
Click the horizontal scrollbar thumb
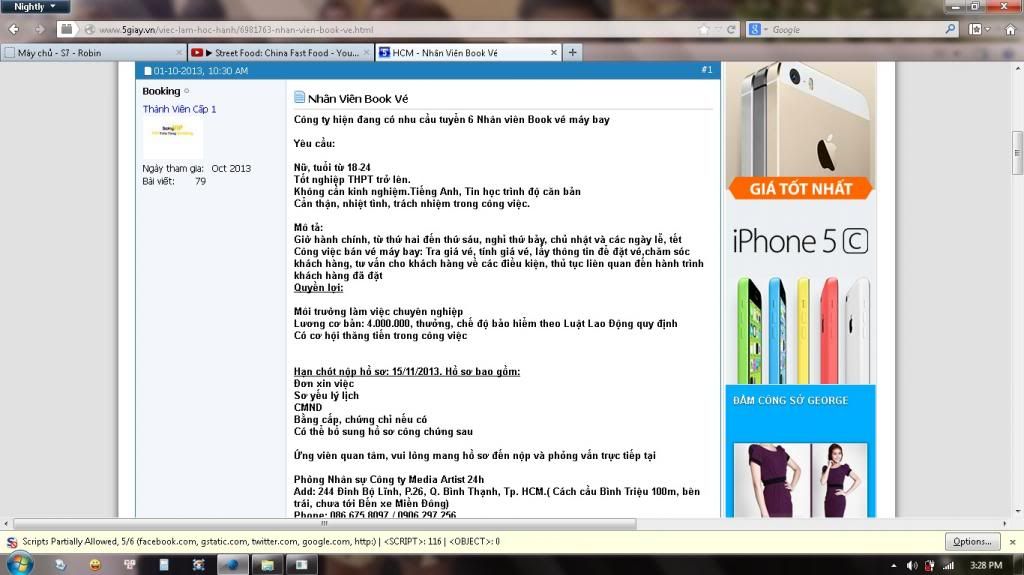323,522
